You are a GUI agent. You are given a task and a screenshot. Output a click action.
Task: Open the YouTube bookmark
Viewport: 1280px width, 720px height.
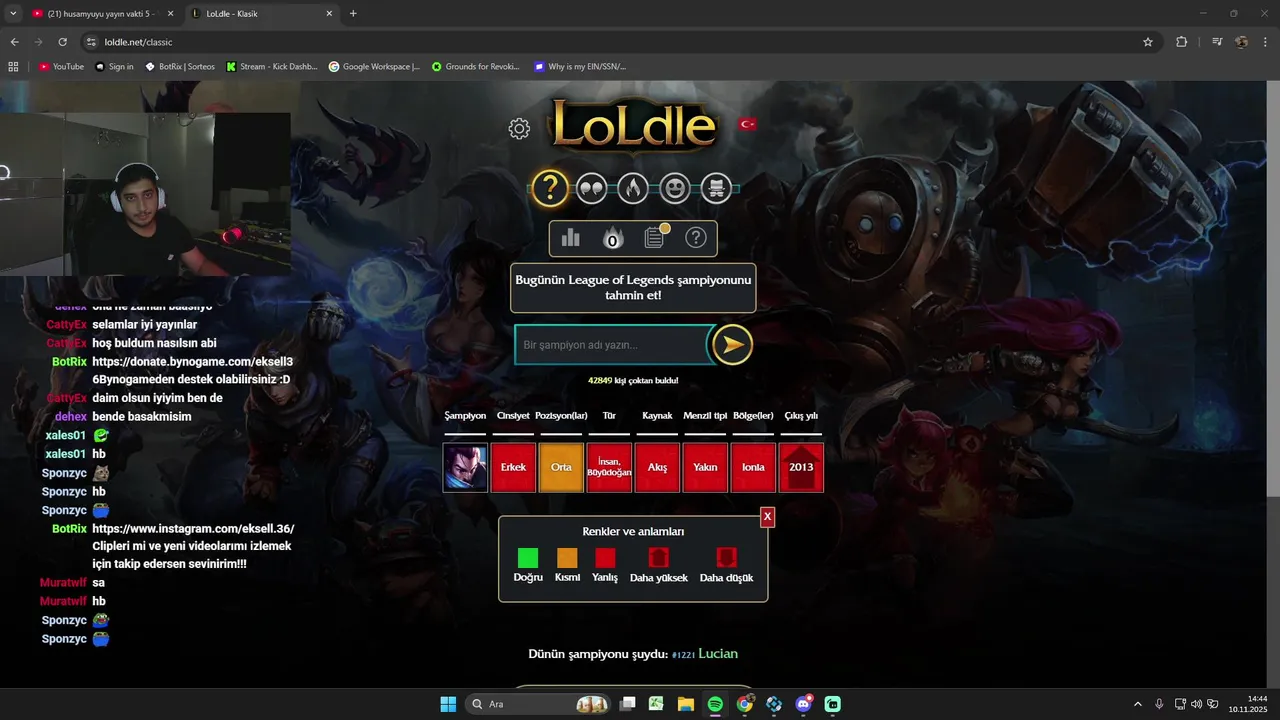[x=61, y=67]
